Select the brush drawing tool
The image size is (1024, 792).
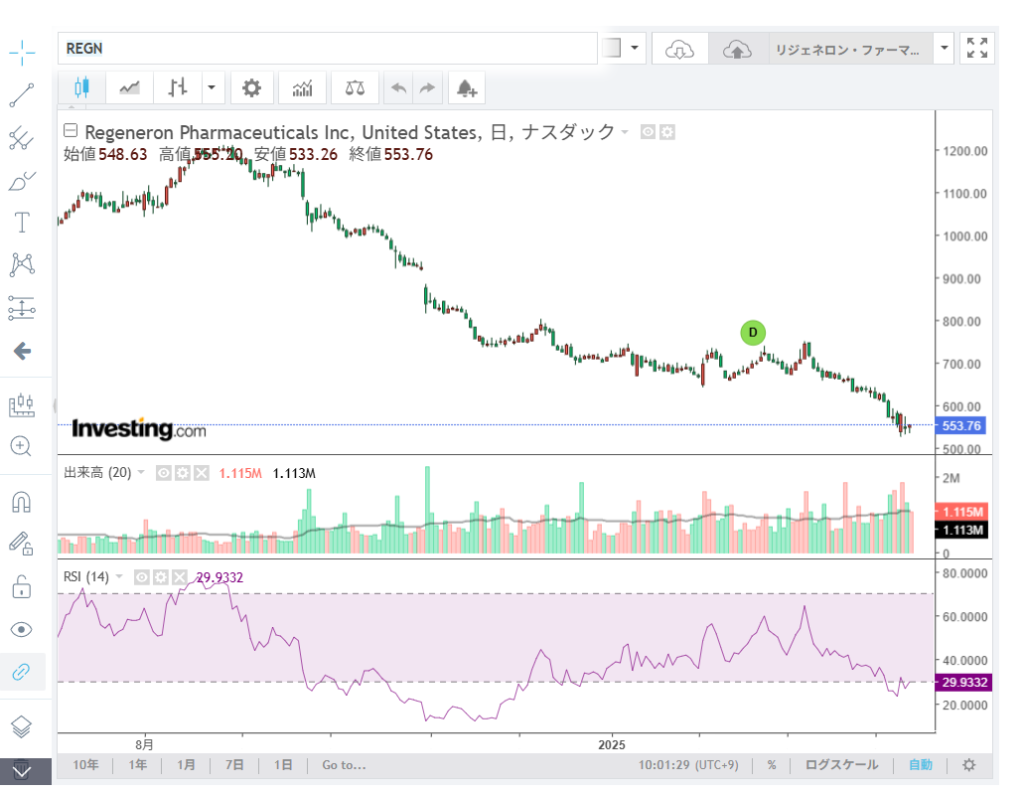coord(22,181)
